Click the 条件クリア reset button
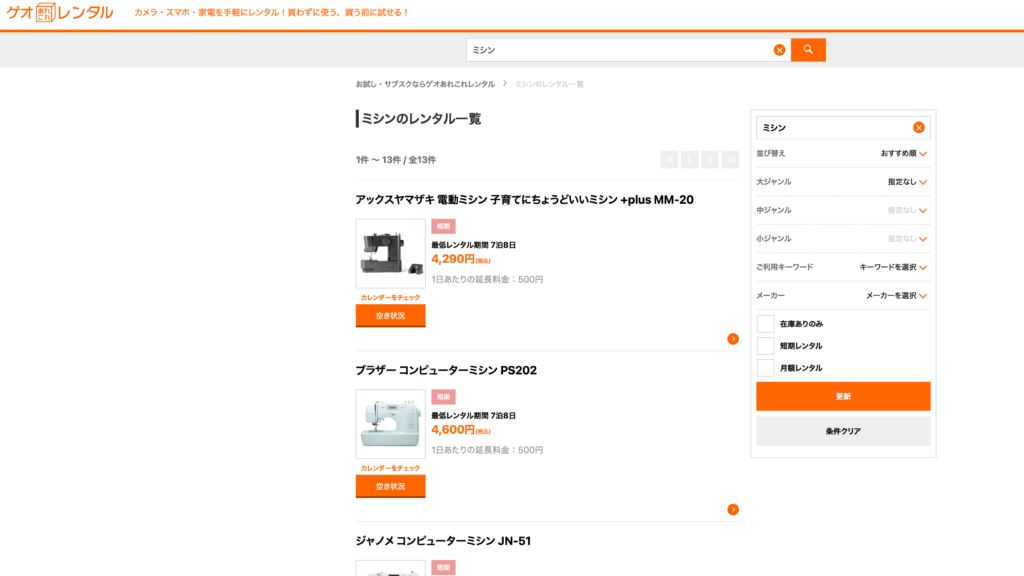The height and width of the screenshot is (576, 1024). click(x=843, y=431)
